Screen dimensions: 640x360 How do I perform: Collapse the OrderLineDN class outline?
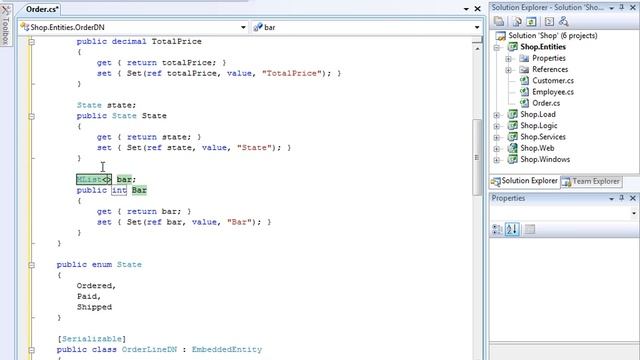coord(31,350)
